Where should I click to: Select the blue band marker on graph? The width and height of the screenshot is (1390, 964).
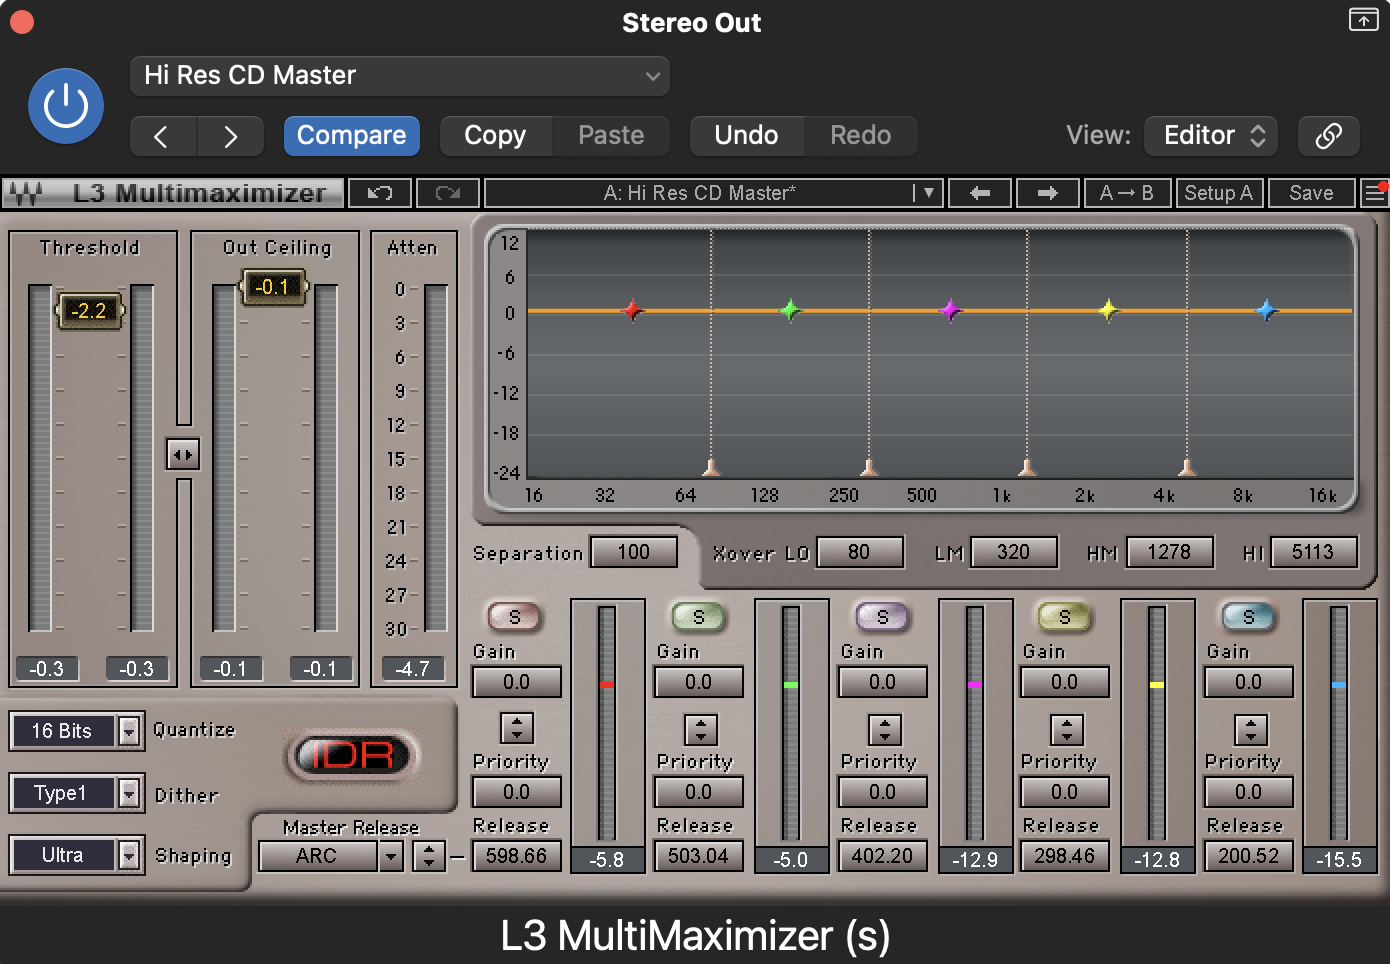tap(1267, 310)
